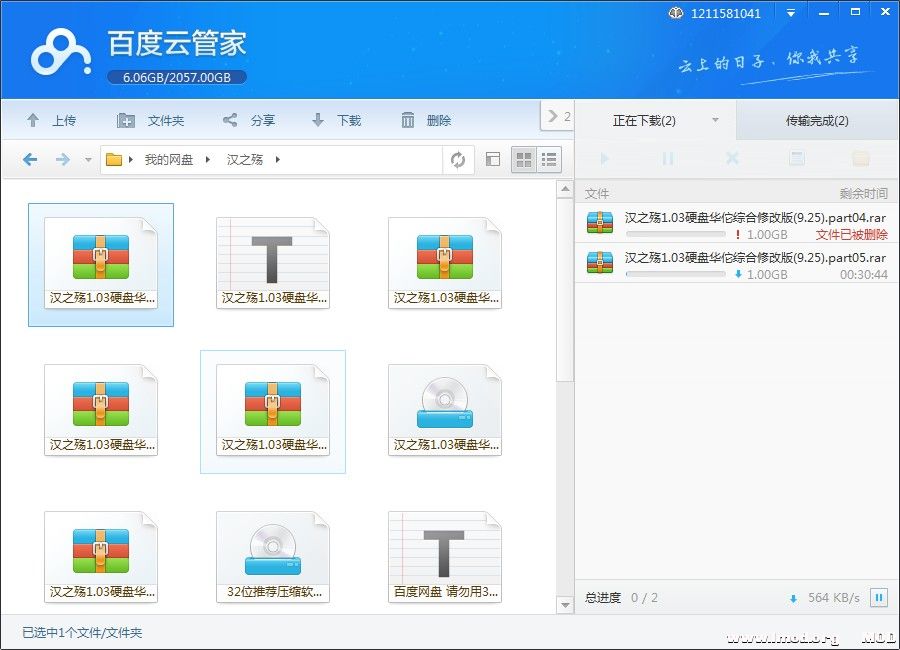The height and width of the screenshot is (650, 900).
Task: Go back with the left arrow
Action: coord(30,160)
